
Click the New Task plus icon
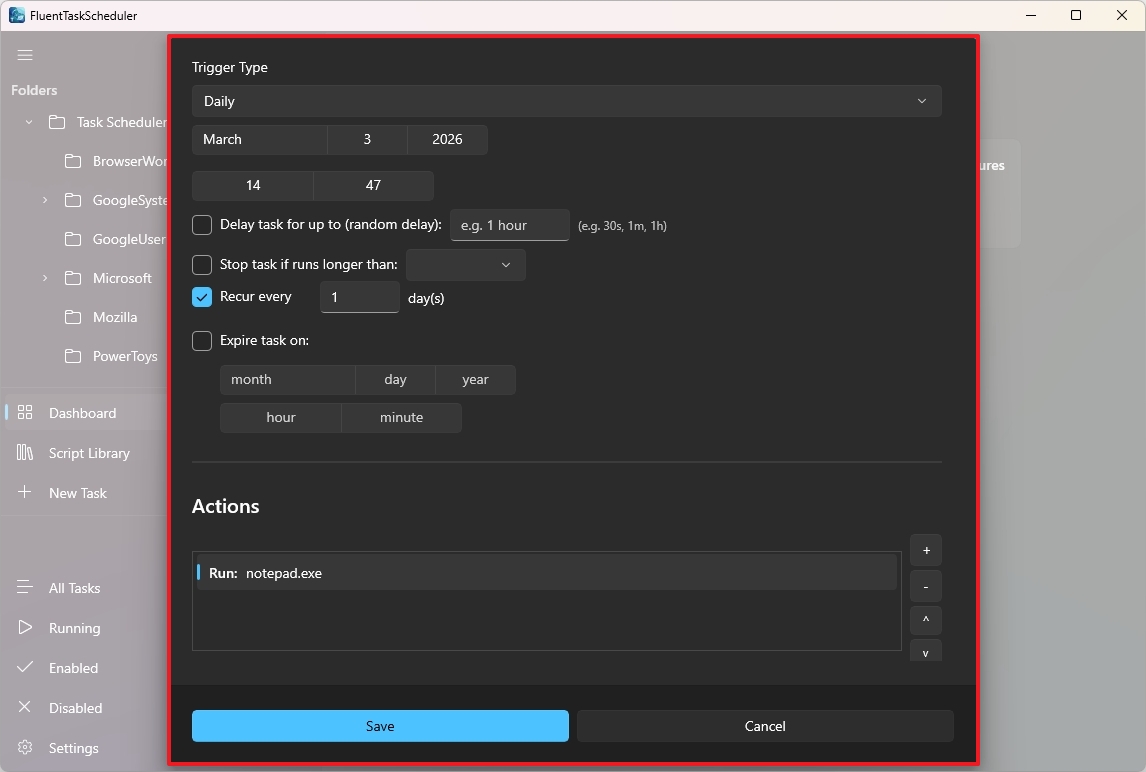tap(25, 492)
